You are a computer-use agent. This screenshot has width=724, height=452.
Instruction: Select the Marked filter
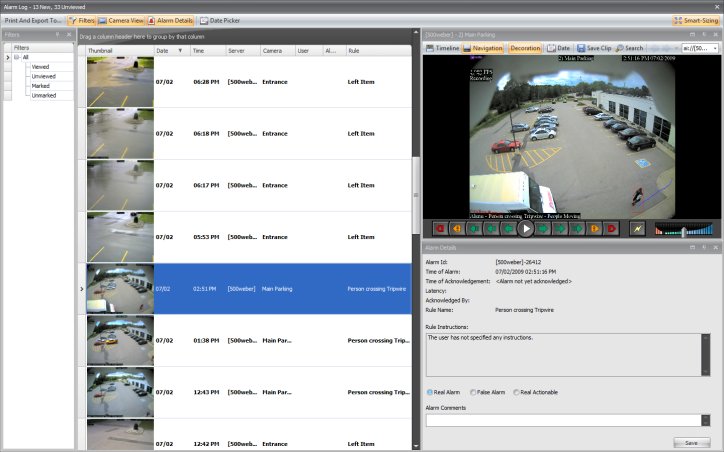[41, 86]
